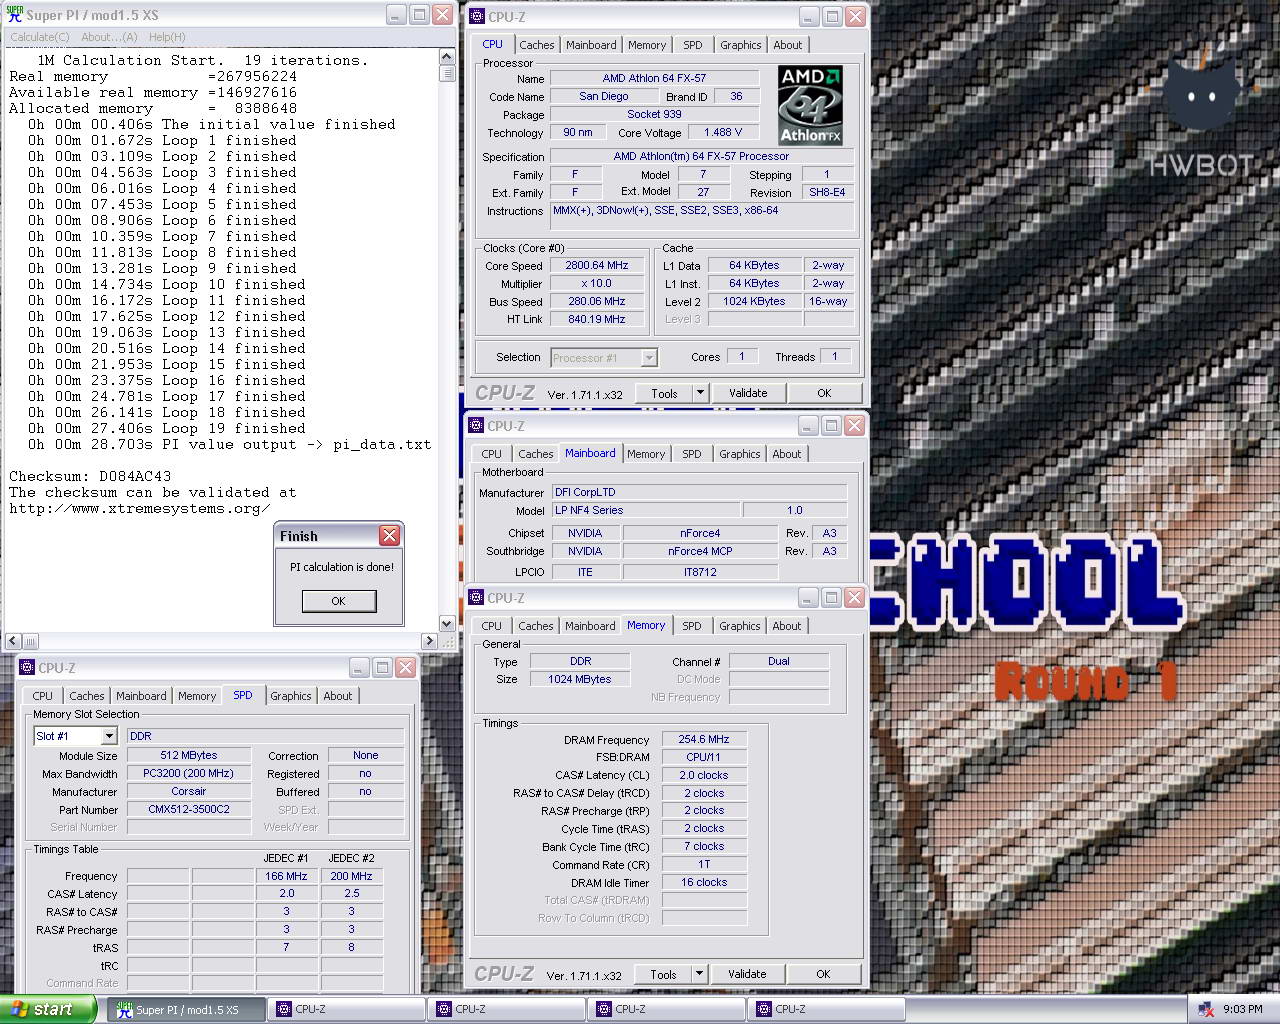Click CAS# Latency 2.0 clocks value
The width and height of the screenshot is (1280, 1024).
point(704,776)
